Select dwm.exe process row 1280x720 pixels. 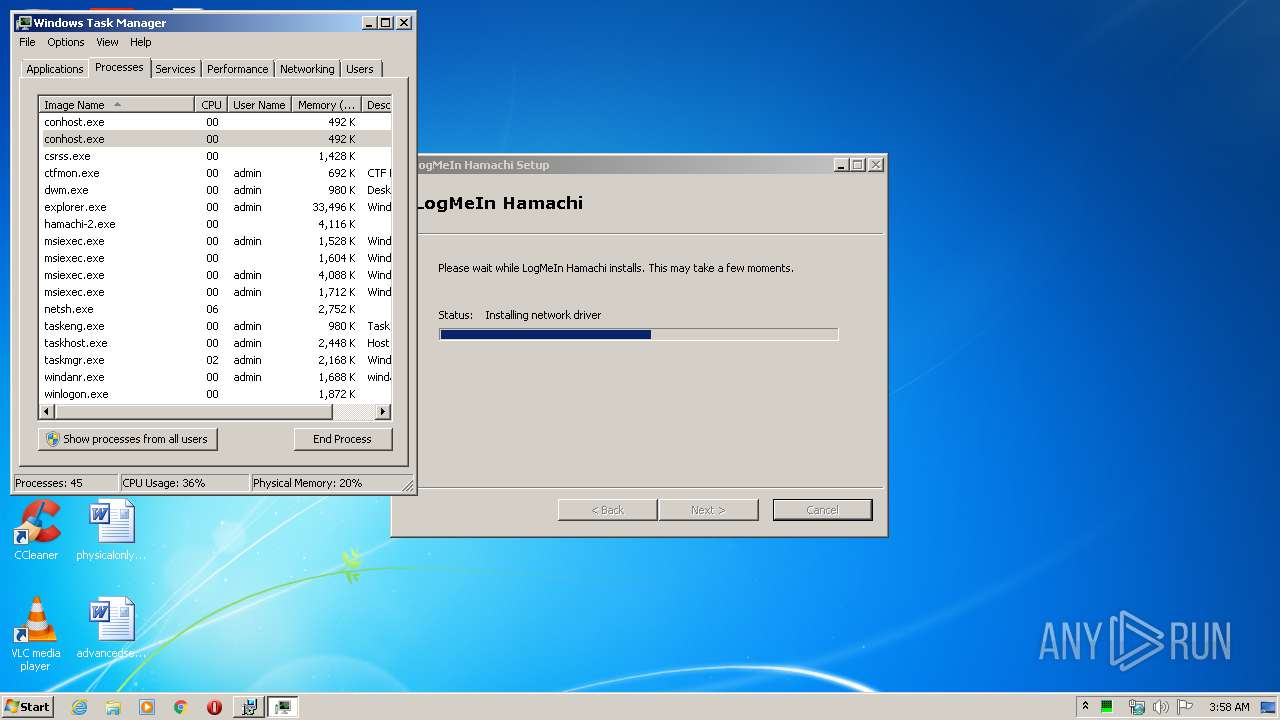pos(216,190)
